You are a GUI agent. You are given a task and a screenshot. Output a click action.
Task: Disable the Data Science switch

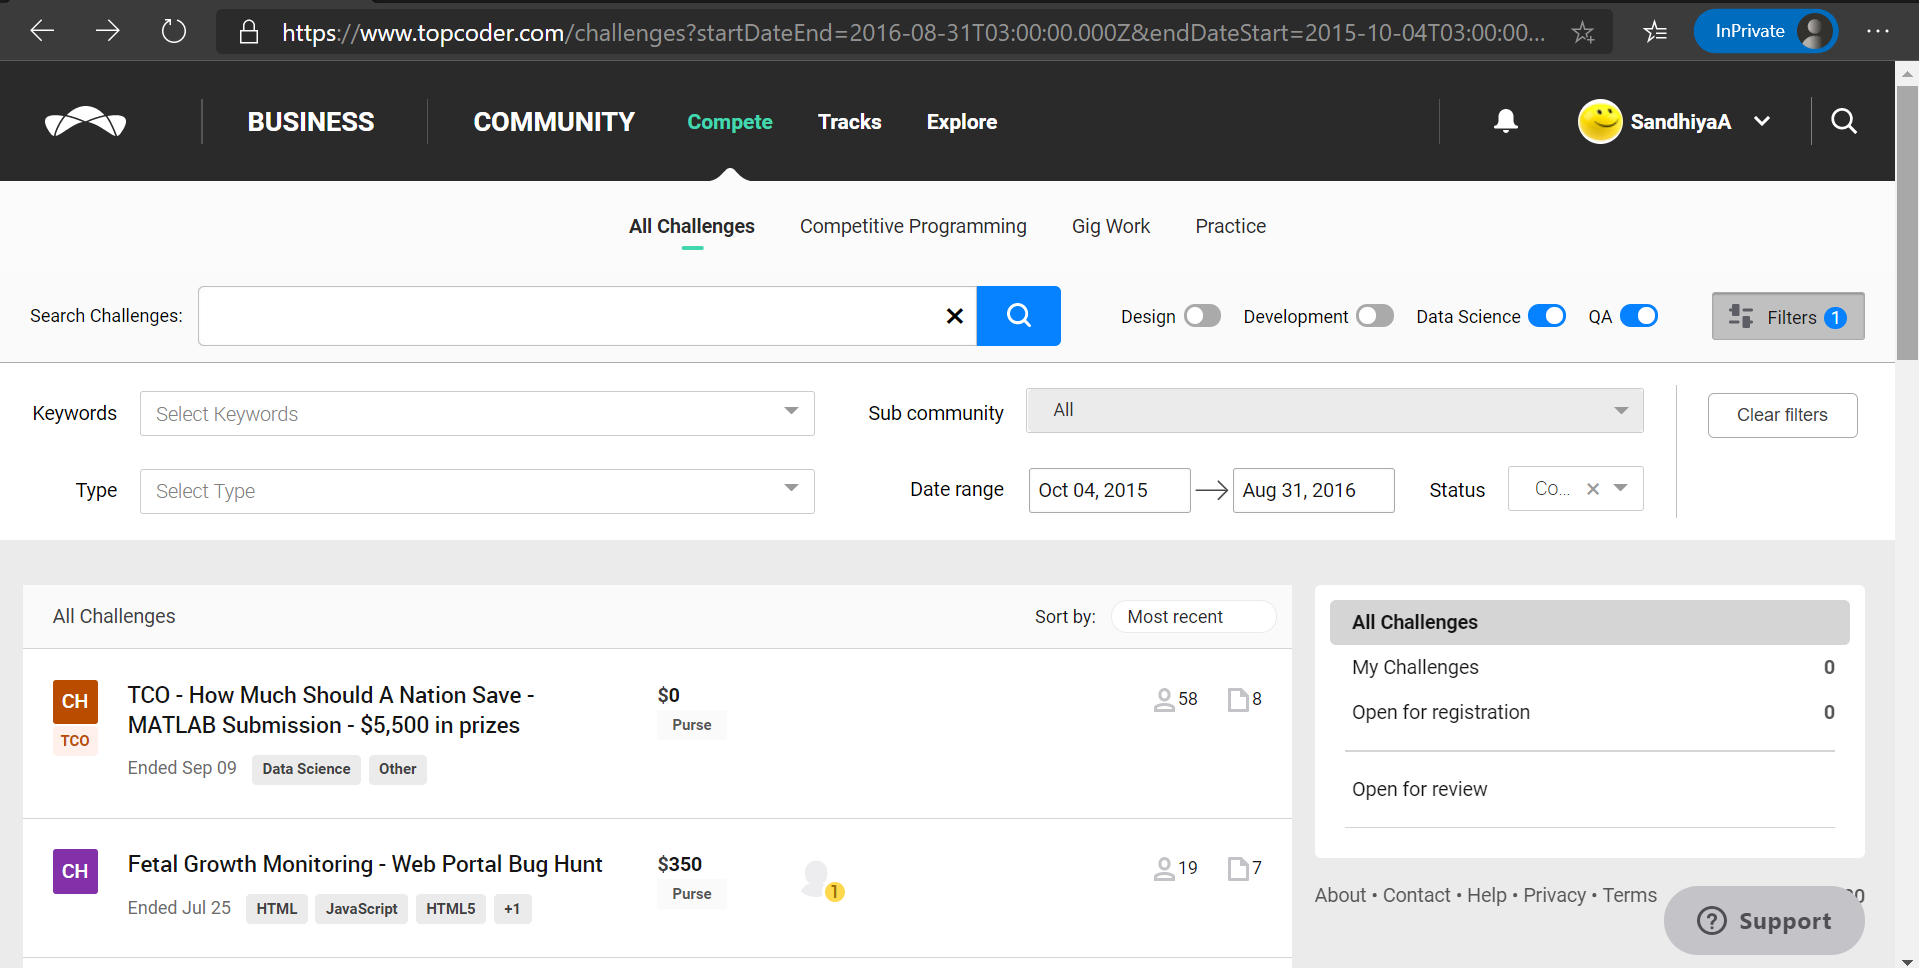[x=1547, y=316]
